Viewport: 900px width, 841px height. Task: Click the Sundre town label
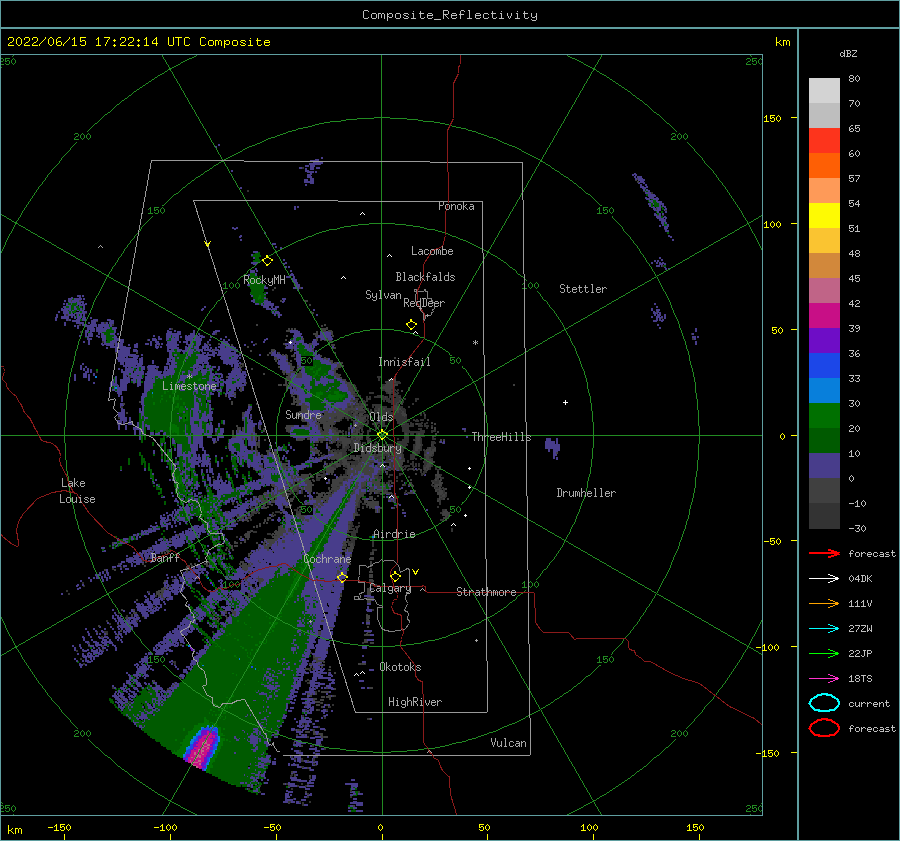pos(303,414)
